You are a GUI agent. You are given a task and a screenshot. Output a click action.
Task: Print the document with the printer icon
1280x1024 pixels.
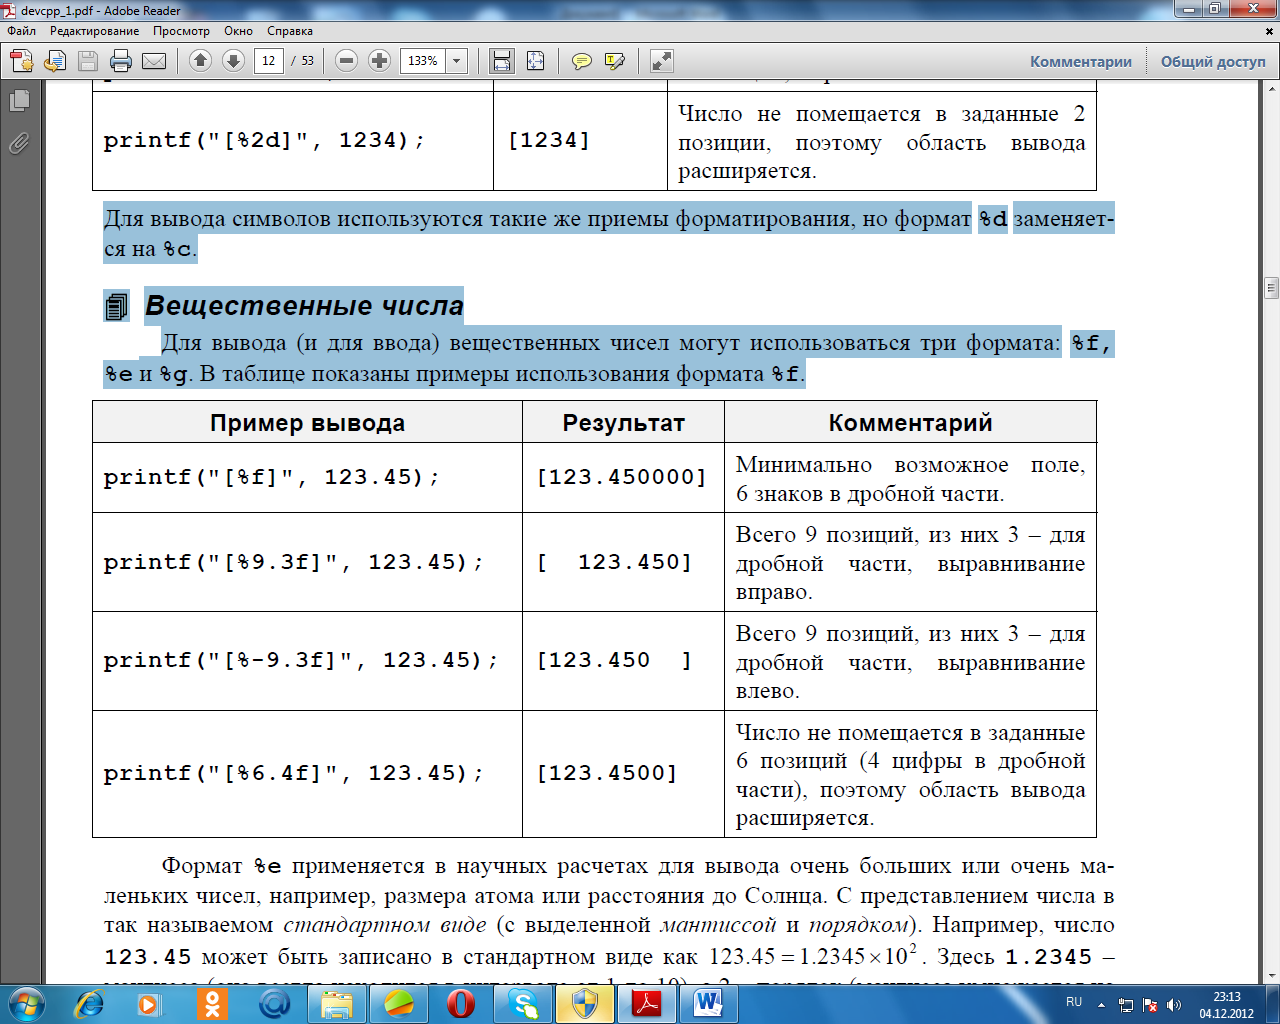pos(121,61)
